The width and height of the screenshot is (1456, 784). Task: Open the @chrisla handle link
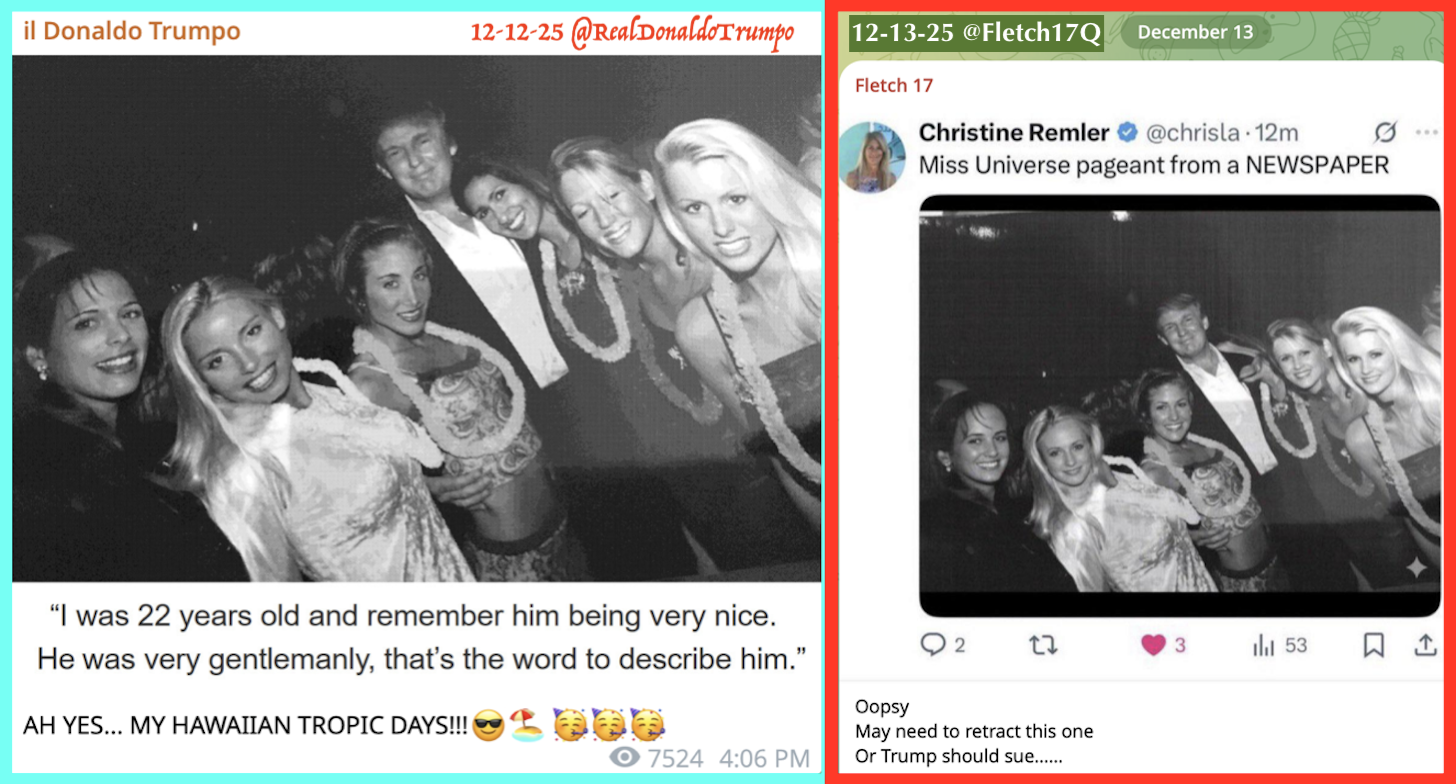1192,133
